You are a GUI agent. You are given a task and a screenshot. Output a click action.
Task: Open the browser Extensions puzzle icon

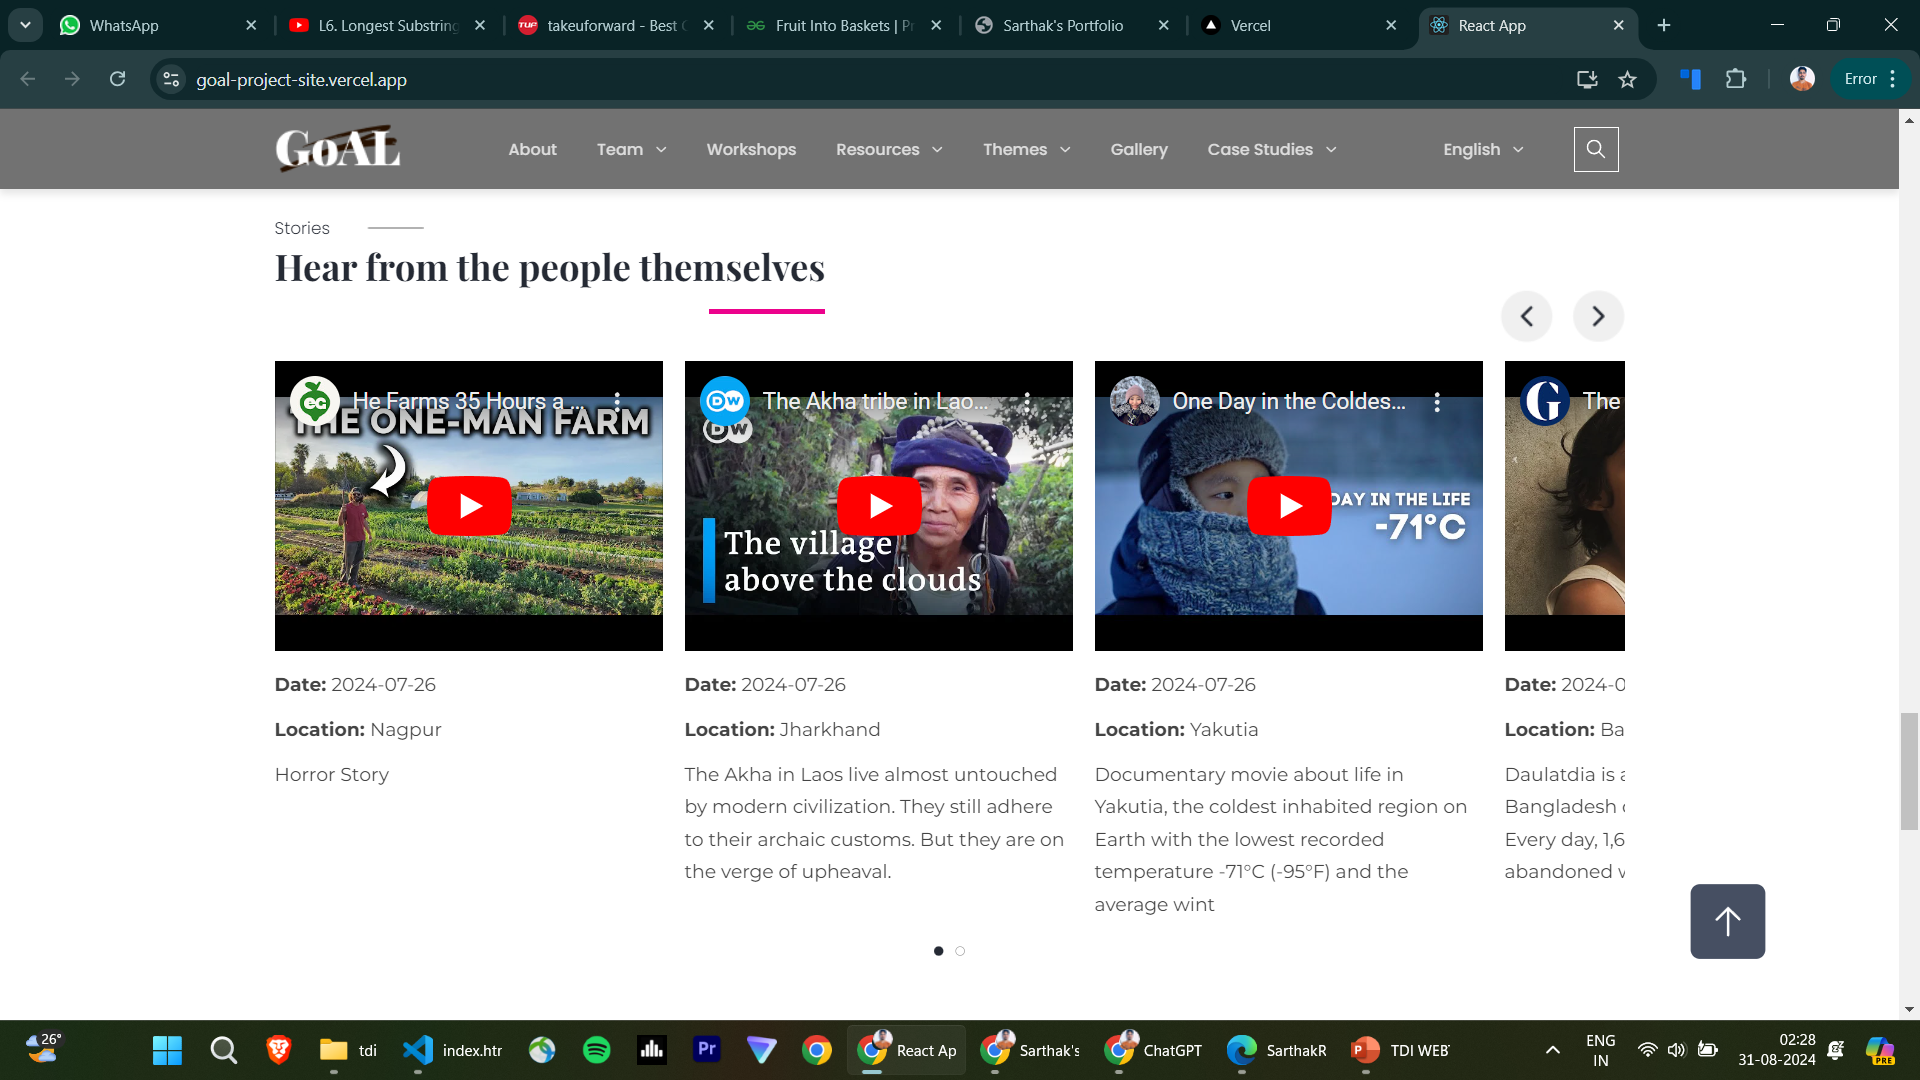coord(1736,79)
